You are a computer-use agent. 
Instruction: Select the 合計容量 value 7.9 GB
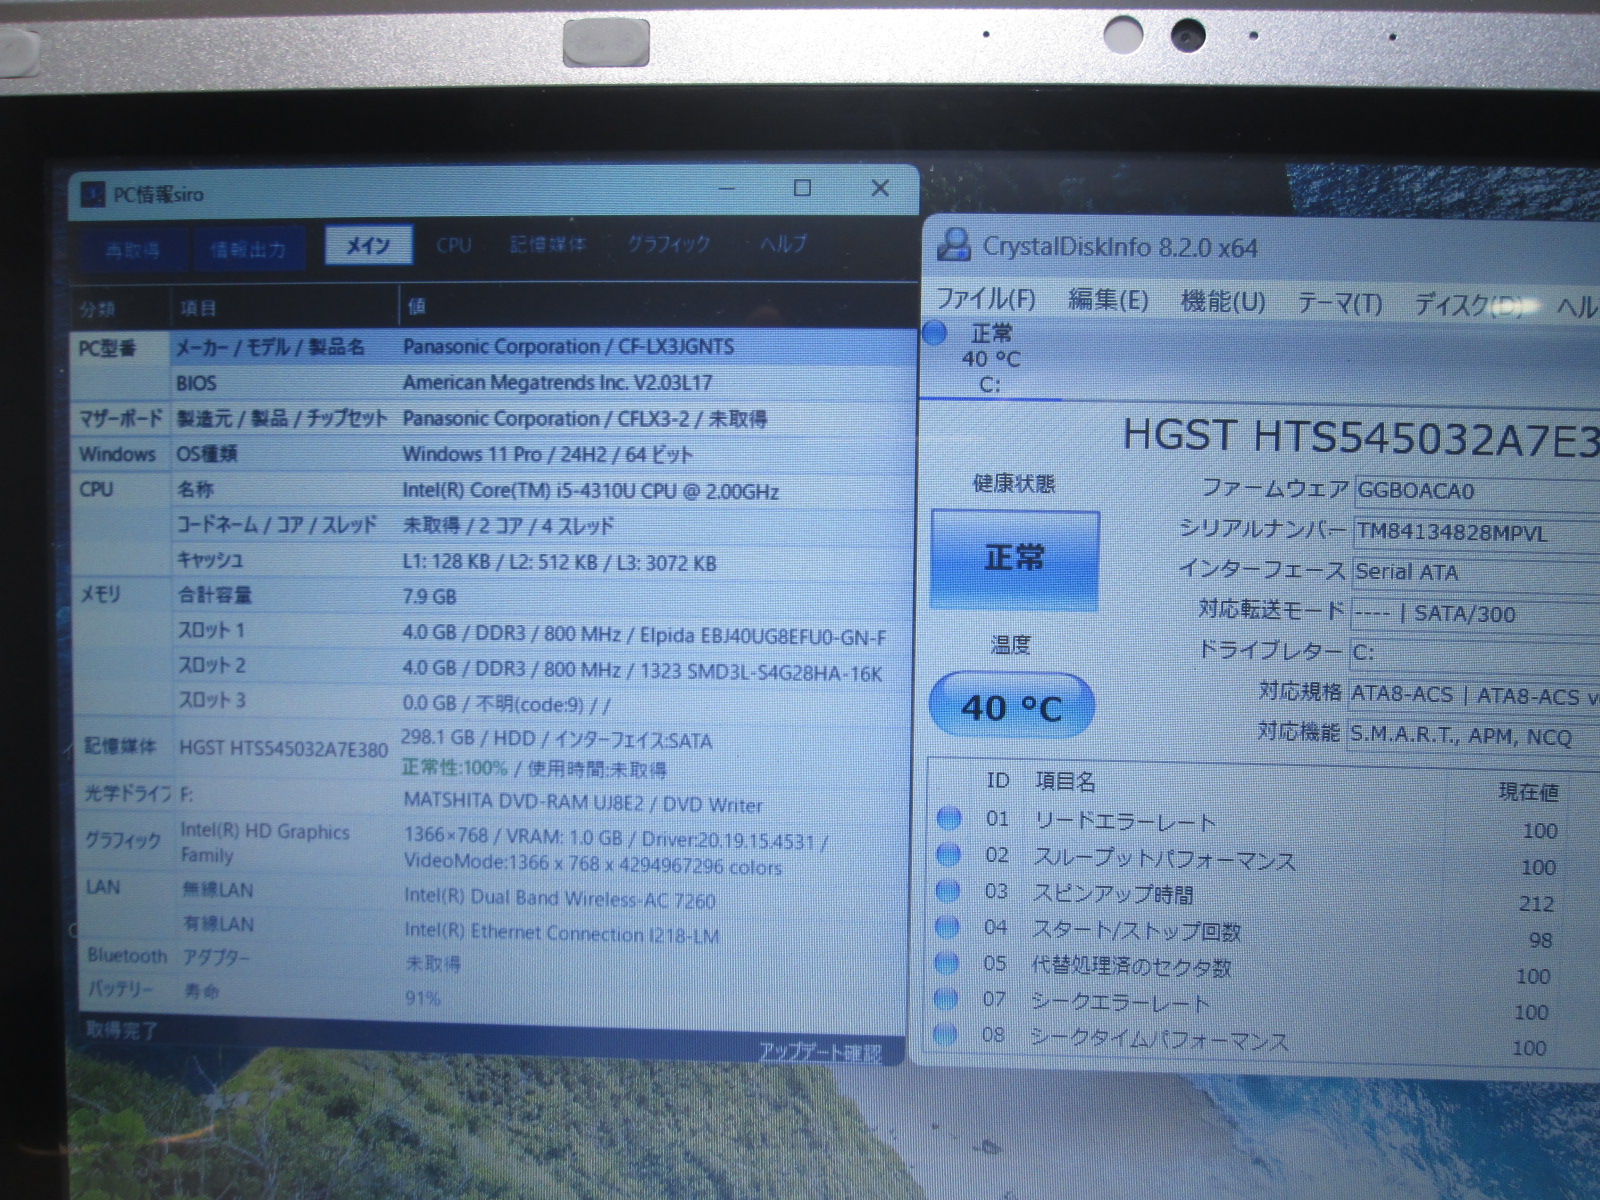(x=429, y=597)
